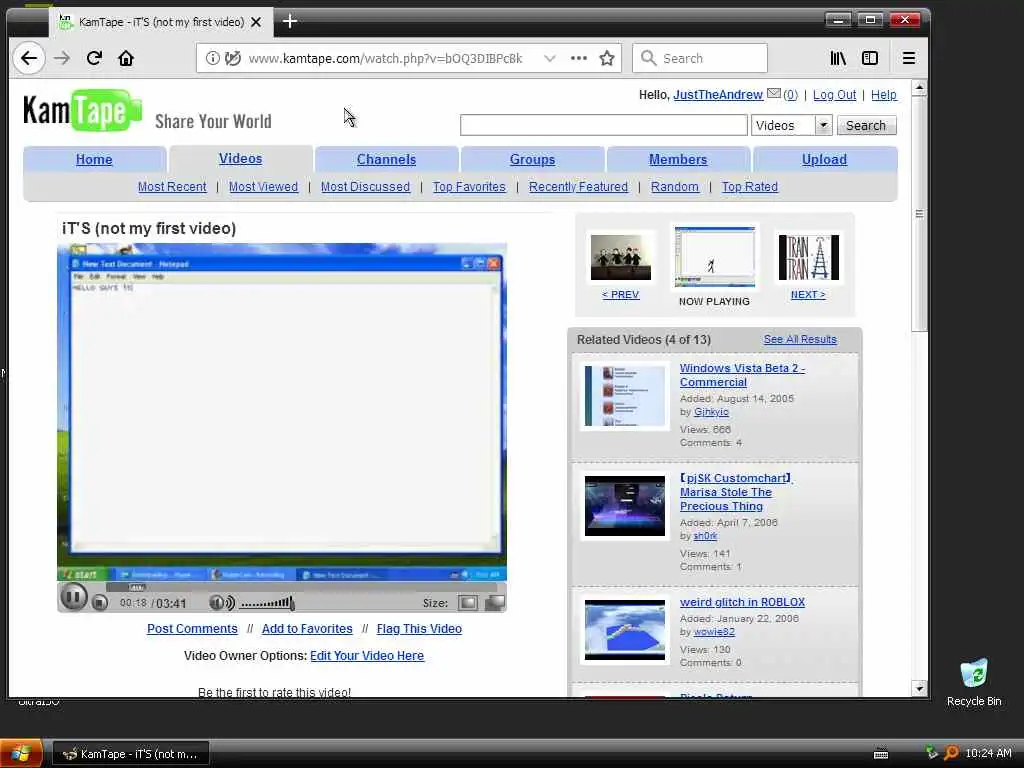1024x768 pixels.
Task: Click the tracking protection shield icon
Action: click(232, 58)
